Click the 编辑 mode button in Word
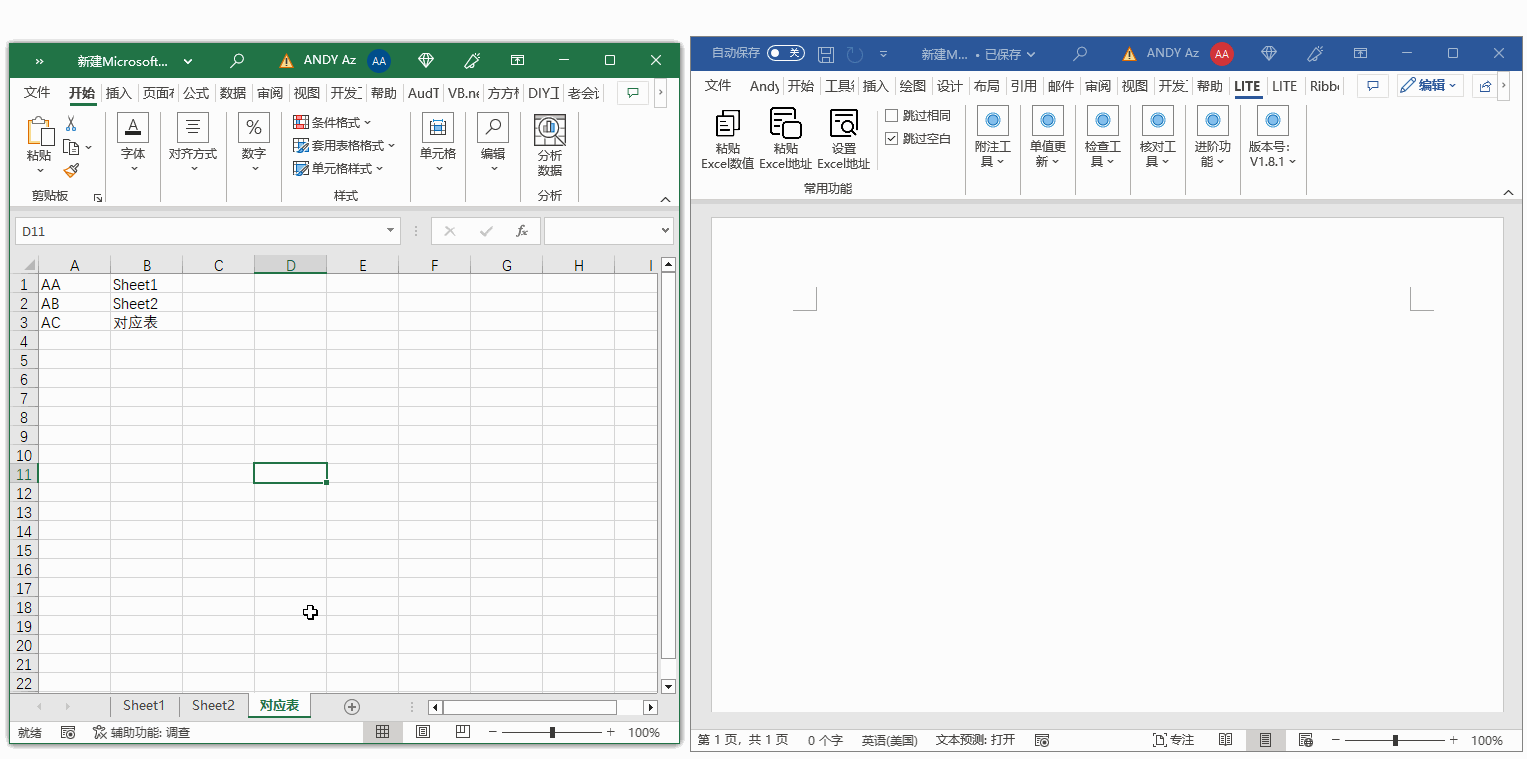 click(1431, 86)
